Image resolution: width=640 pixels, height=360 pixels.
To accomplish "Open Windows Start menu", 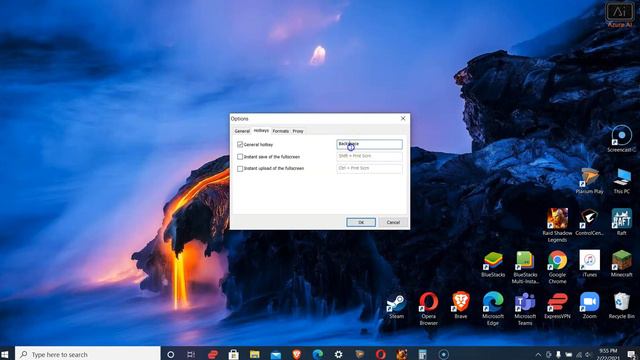I will pyautogui.click(x=5, y=354).
